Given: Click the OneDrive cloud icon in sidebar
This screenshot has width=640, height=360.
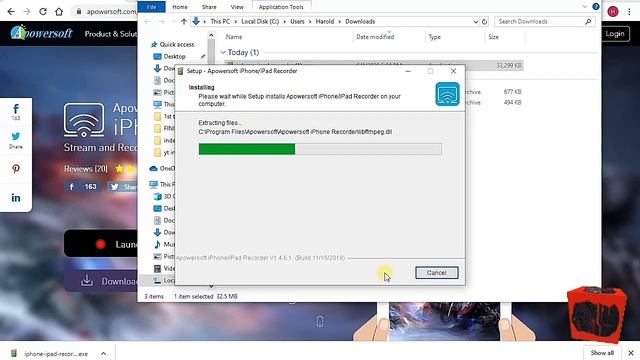Looking at the screenshot, I should point(153,169).
